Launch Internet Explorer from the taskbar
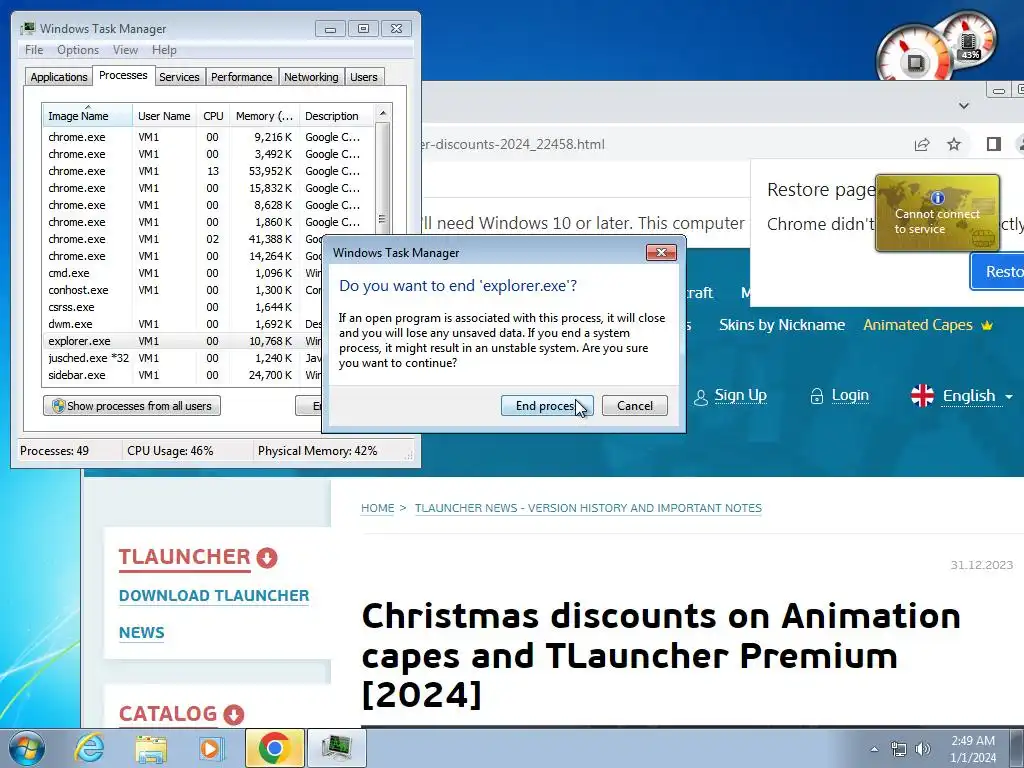 [89, 748]
